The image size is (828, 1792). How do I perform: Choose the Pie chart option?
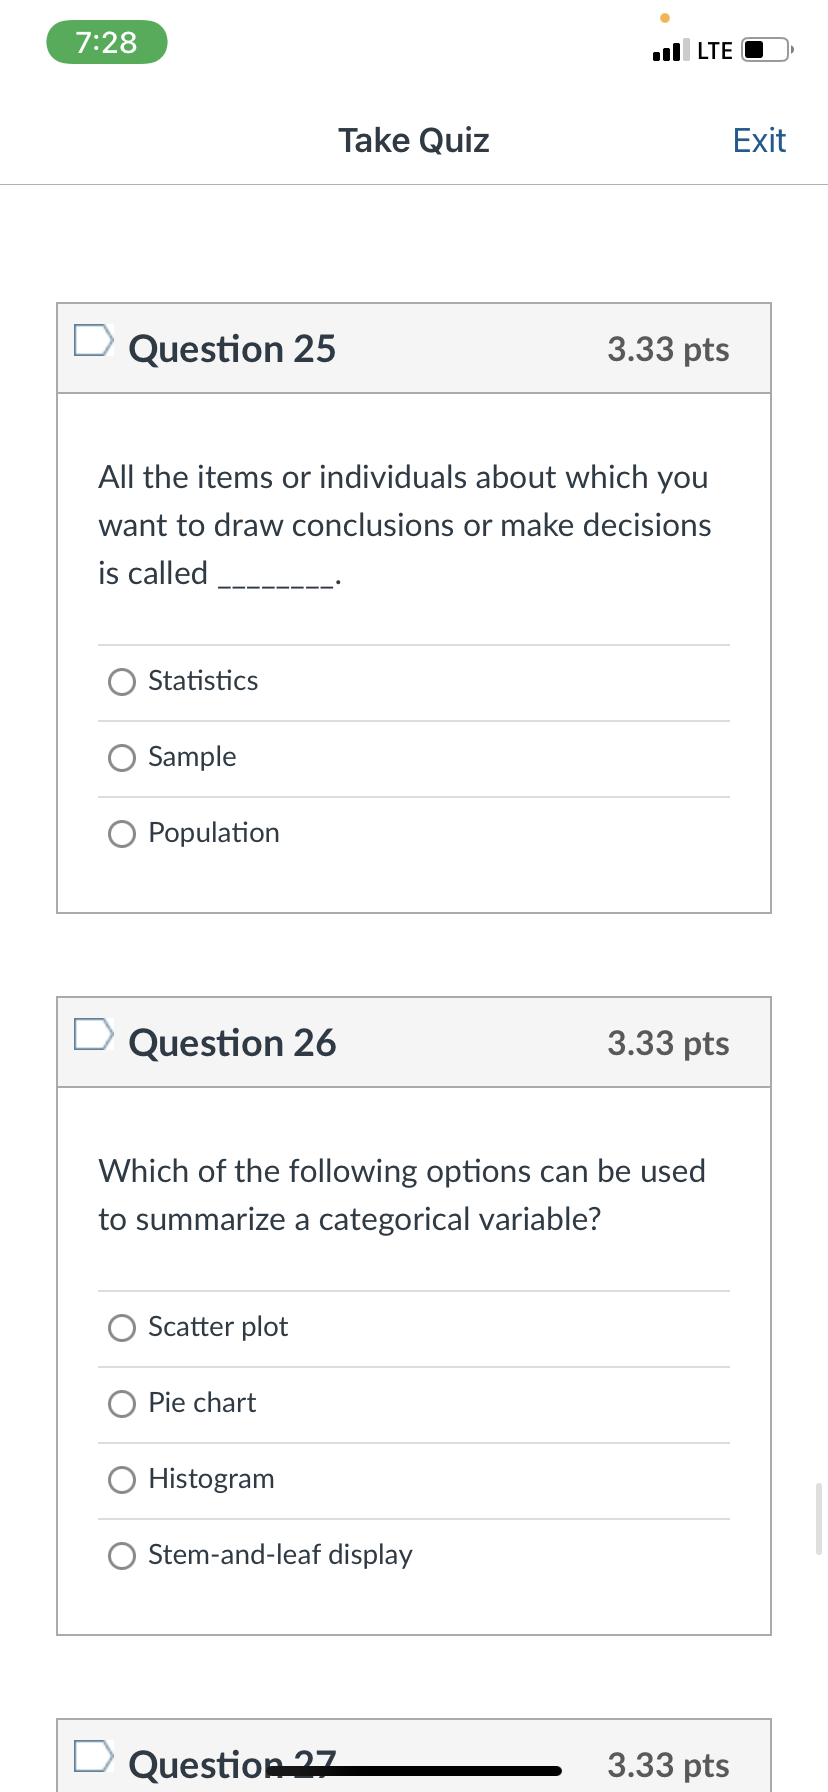[x=122, y=1404]
